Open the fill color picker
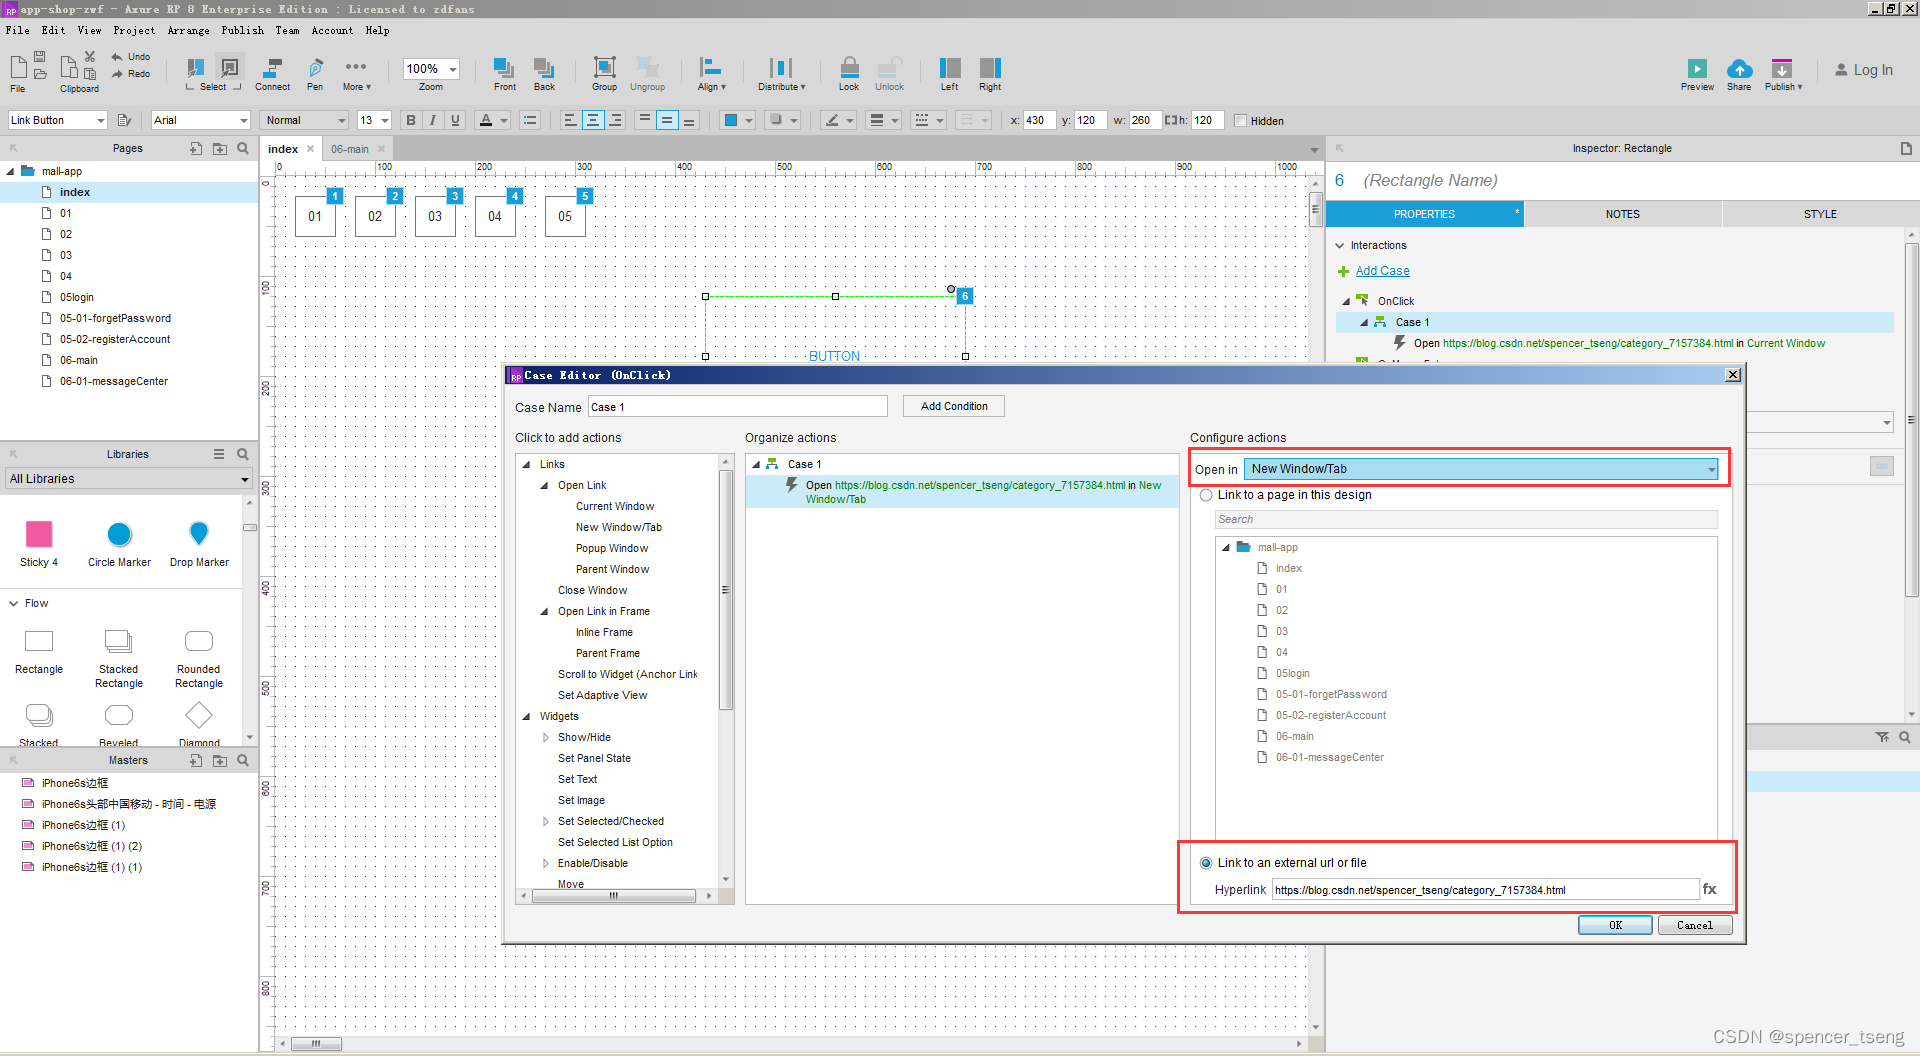 click(x=737, y=120)
